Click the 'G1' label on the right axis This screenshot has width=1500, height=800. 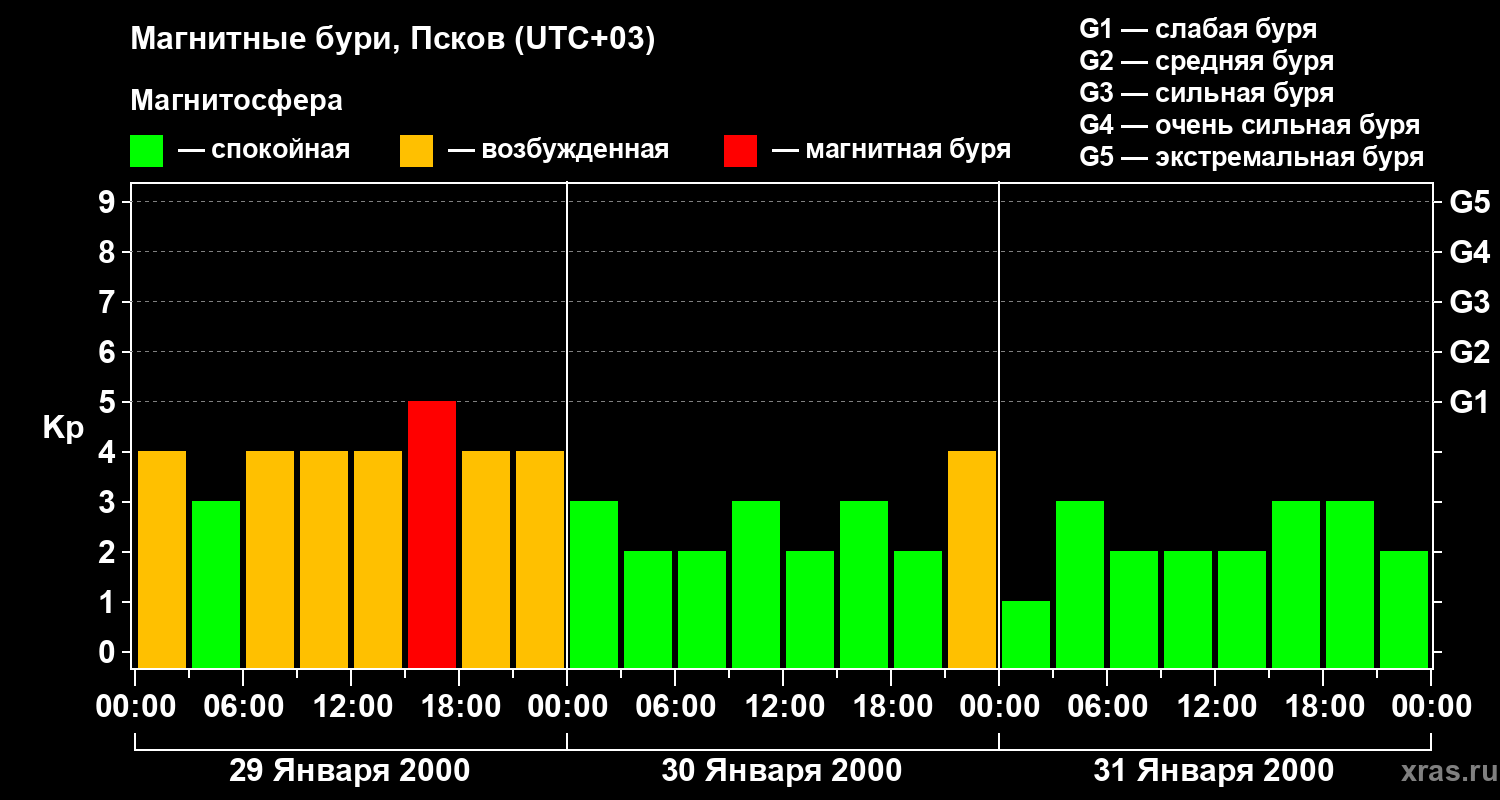1469,402
